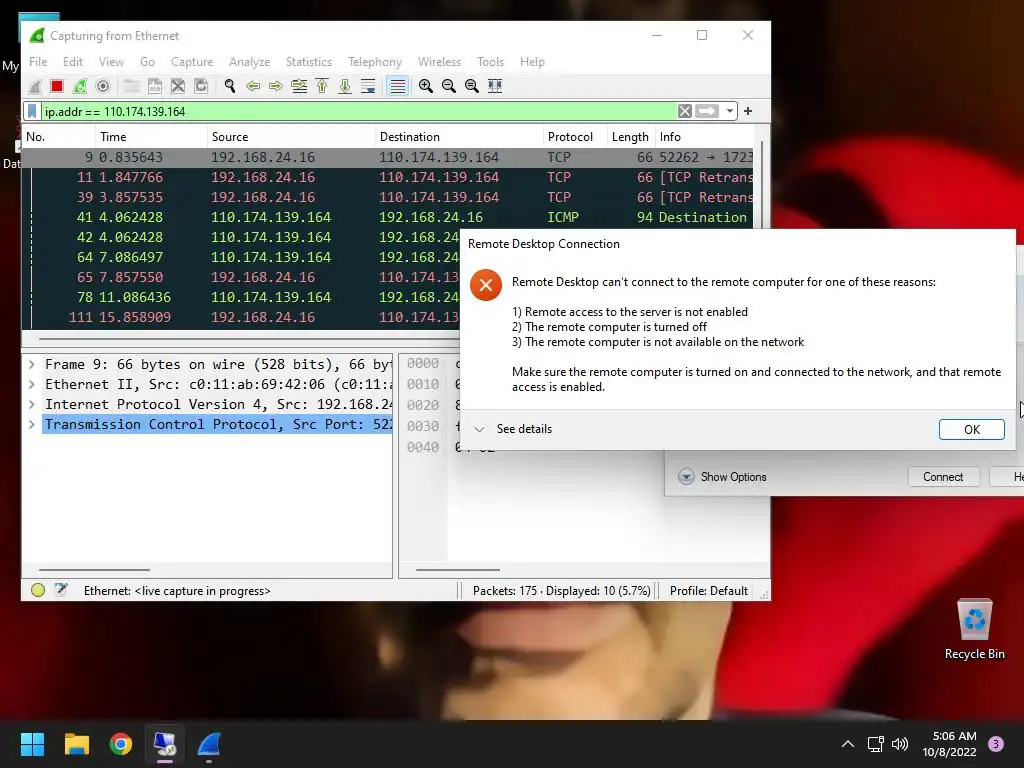Click the display filter bookmark icon
Image resolution: width=1024 pixels, height=768 pixels.
pyautogui.click(x=32, y=111)
